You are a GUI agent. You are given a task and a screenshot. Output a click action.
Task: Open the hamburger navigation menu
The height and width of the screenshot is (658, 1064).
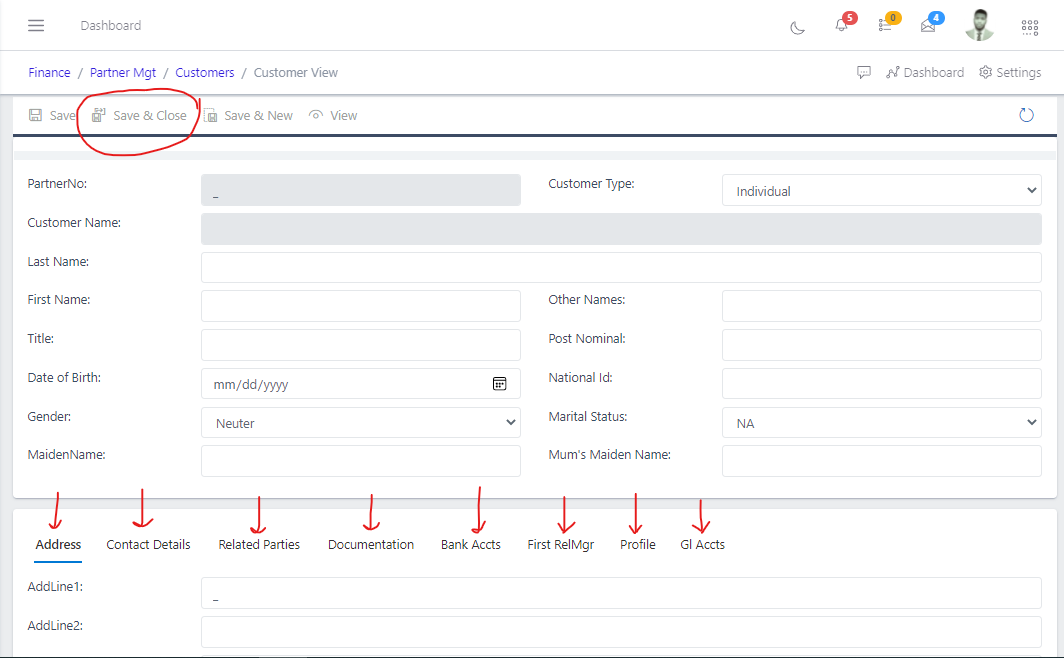36,25
